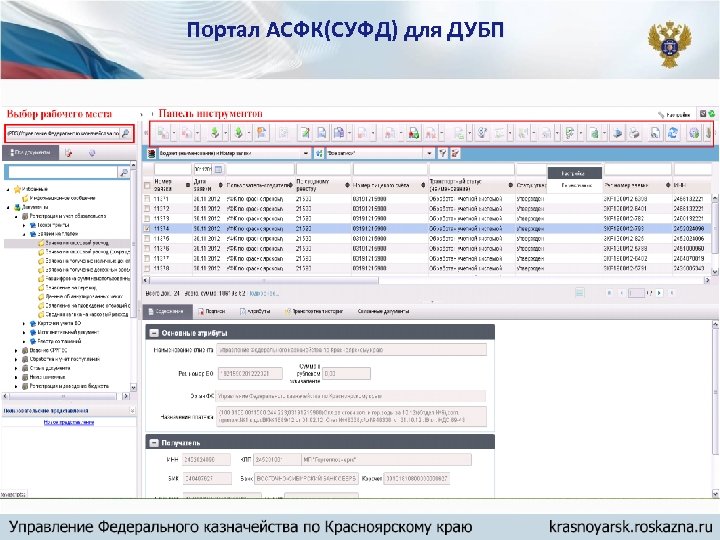
Task: Select the Содержание tab
Action: coord(166,311)
